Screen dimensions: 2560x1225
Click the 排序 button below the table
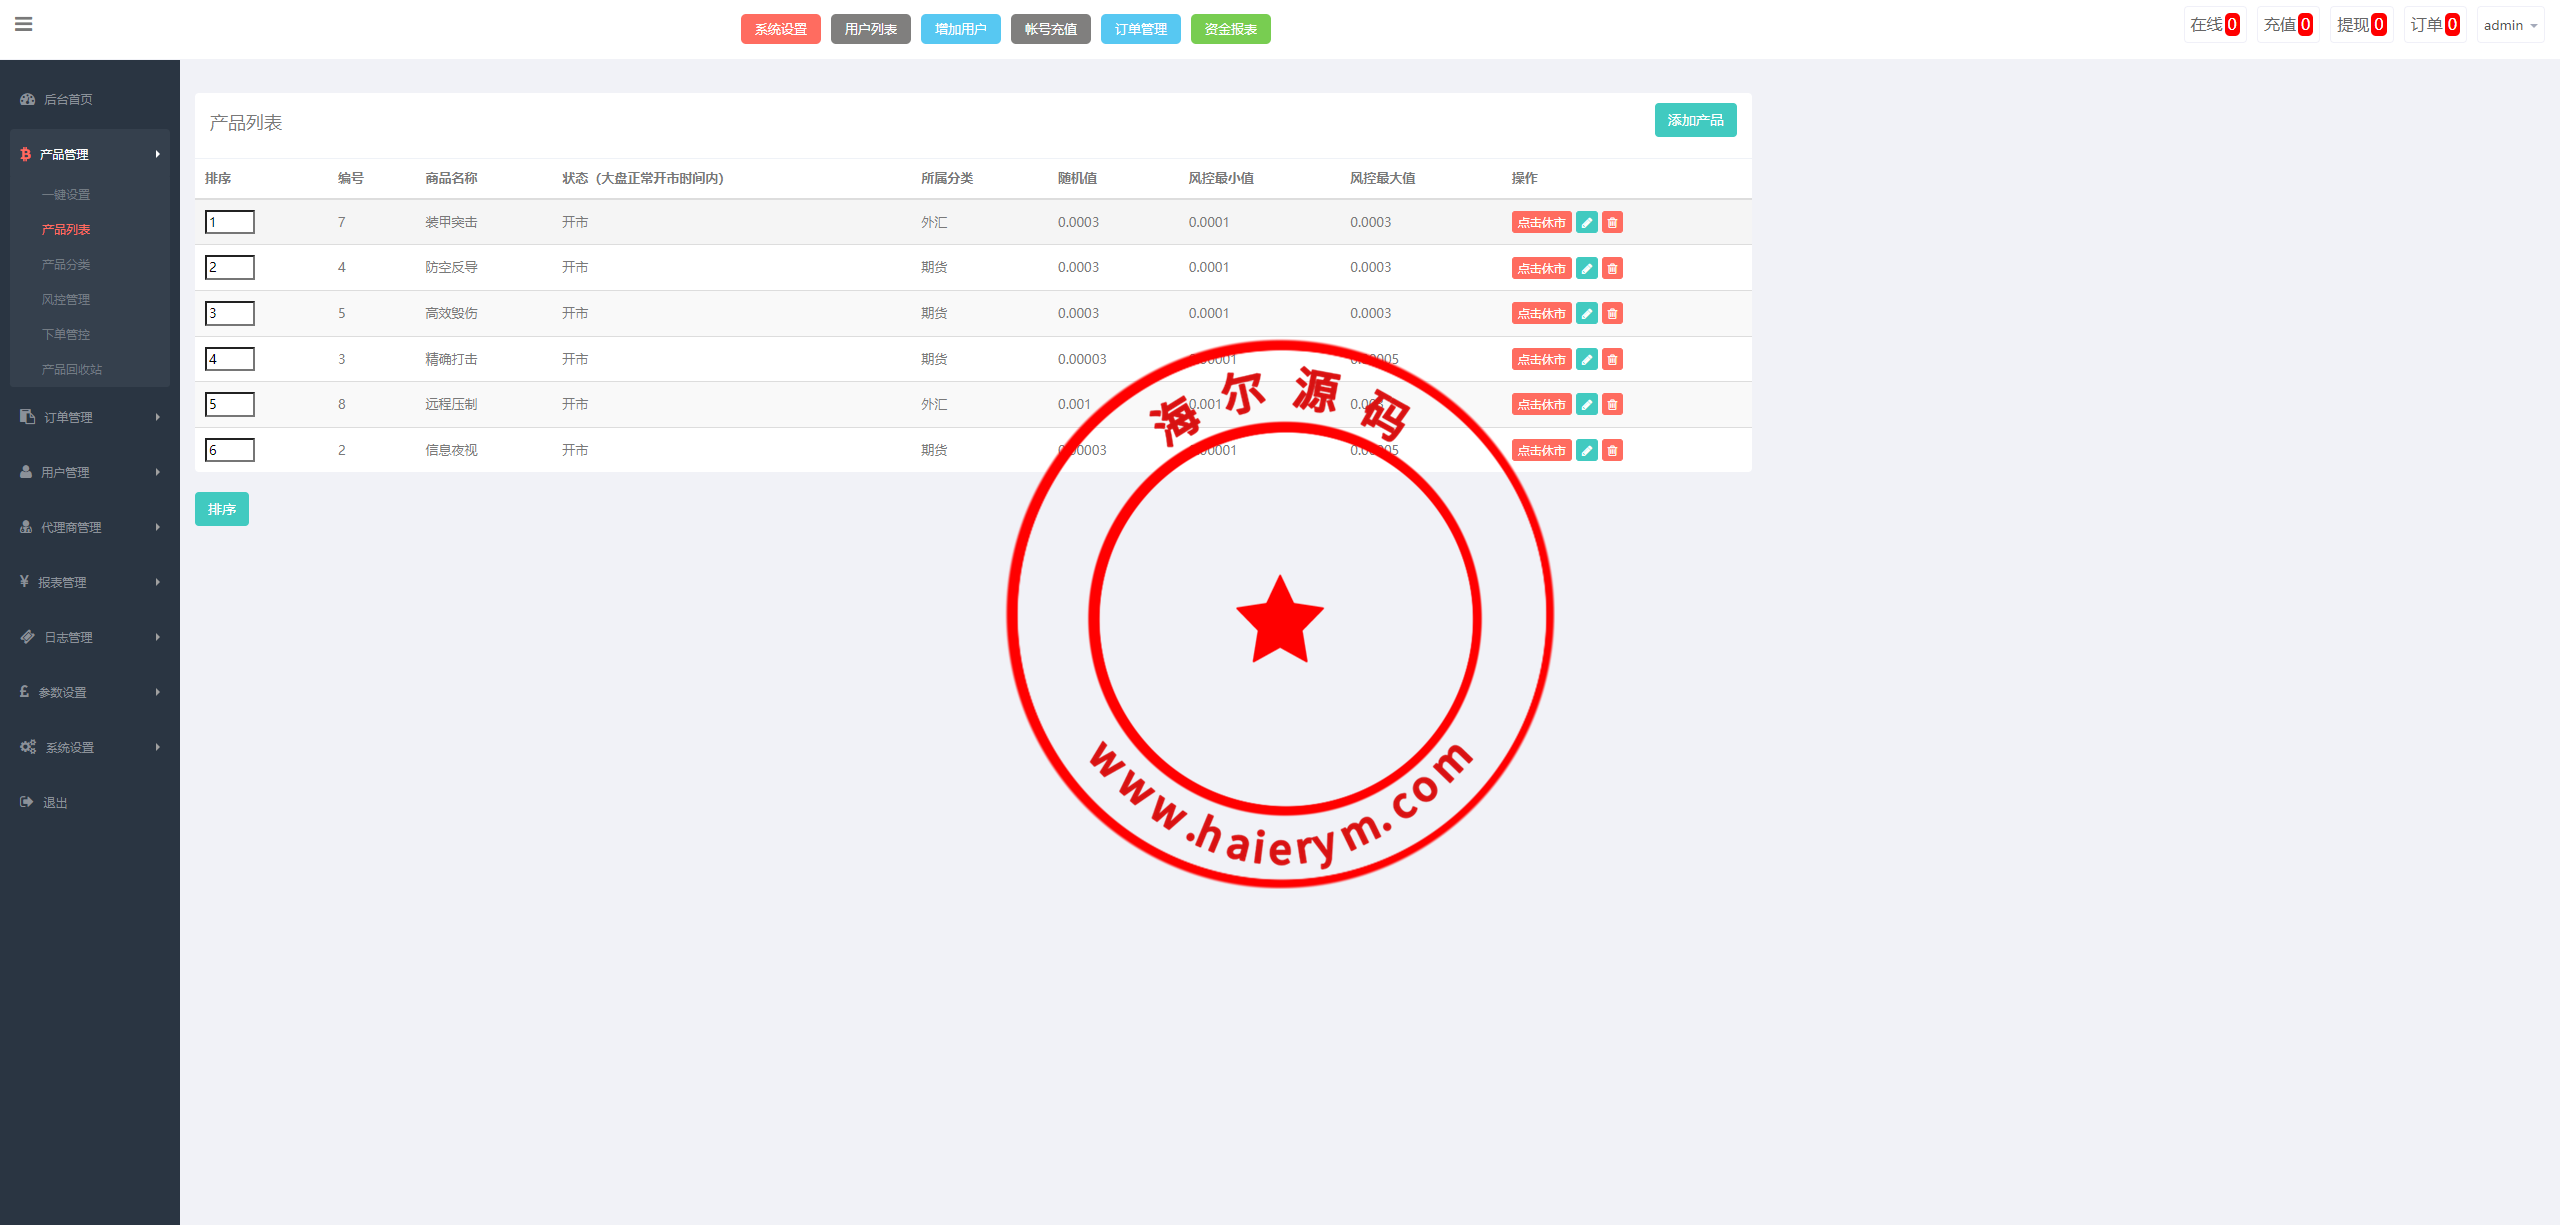coord(221,508)
